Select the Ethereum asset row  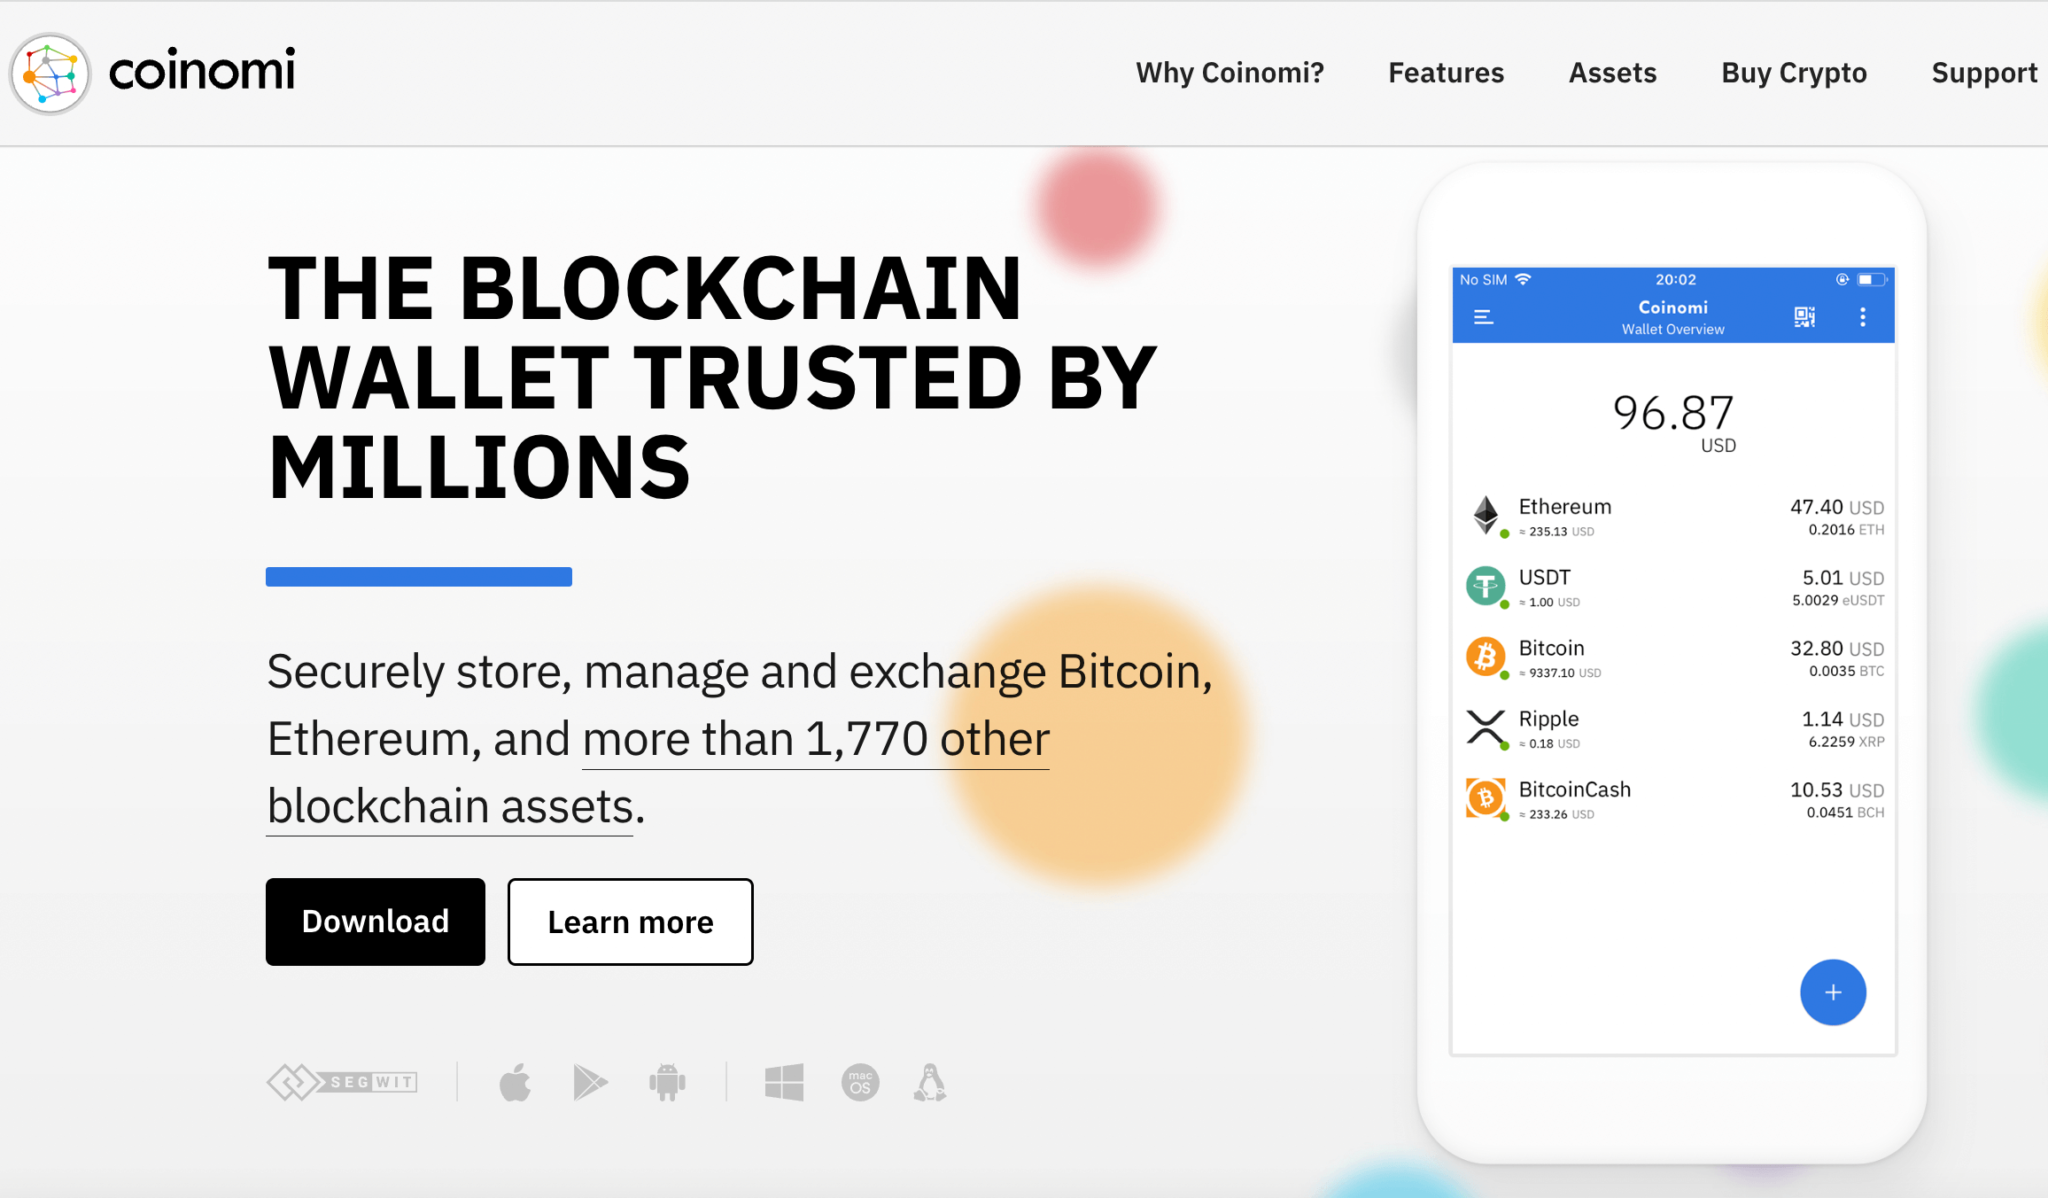point(1672,516)
